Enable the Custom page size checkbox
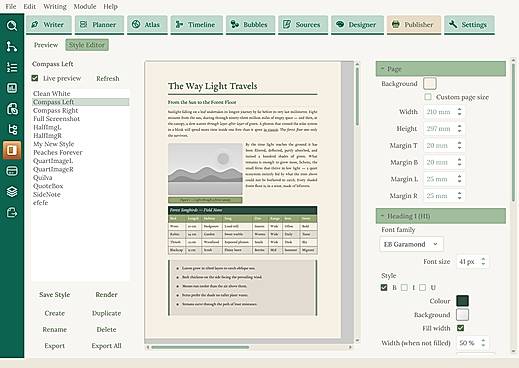The height and width of the screenshot is (368, 519). (x=428, y=97)
